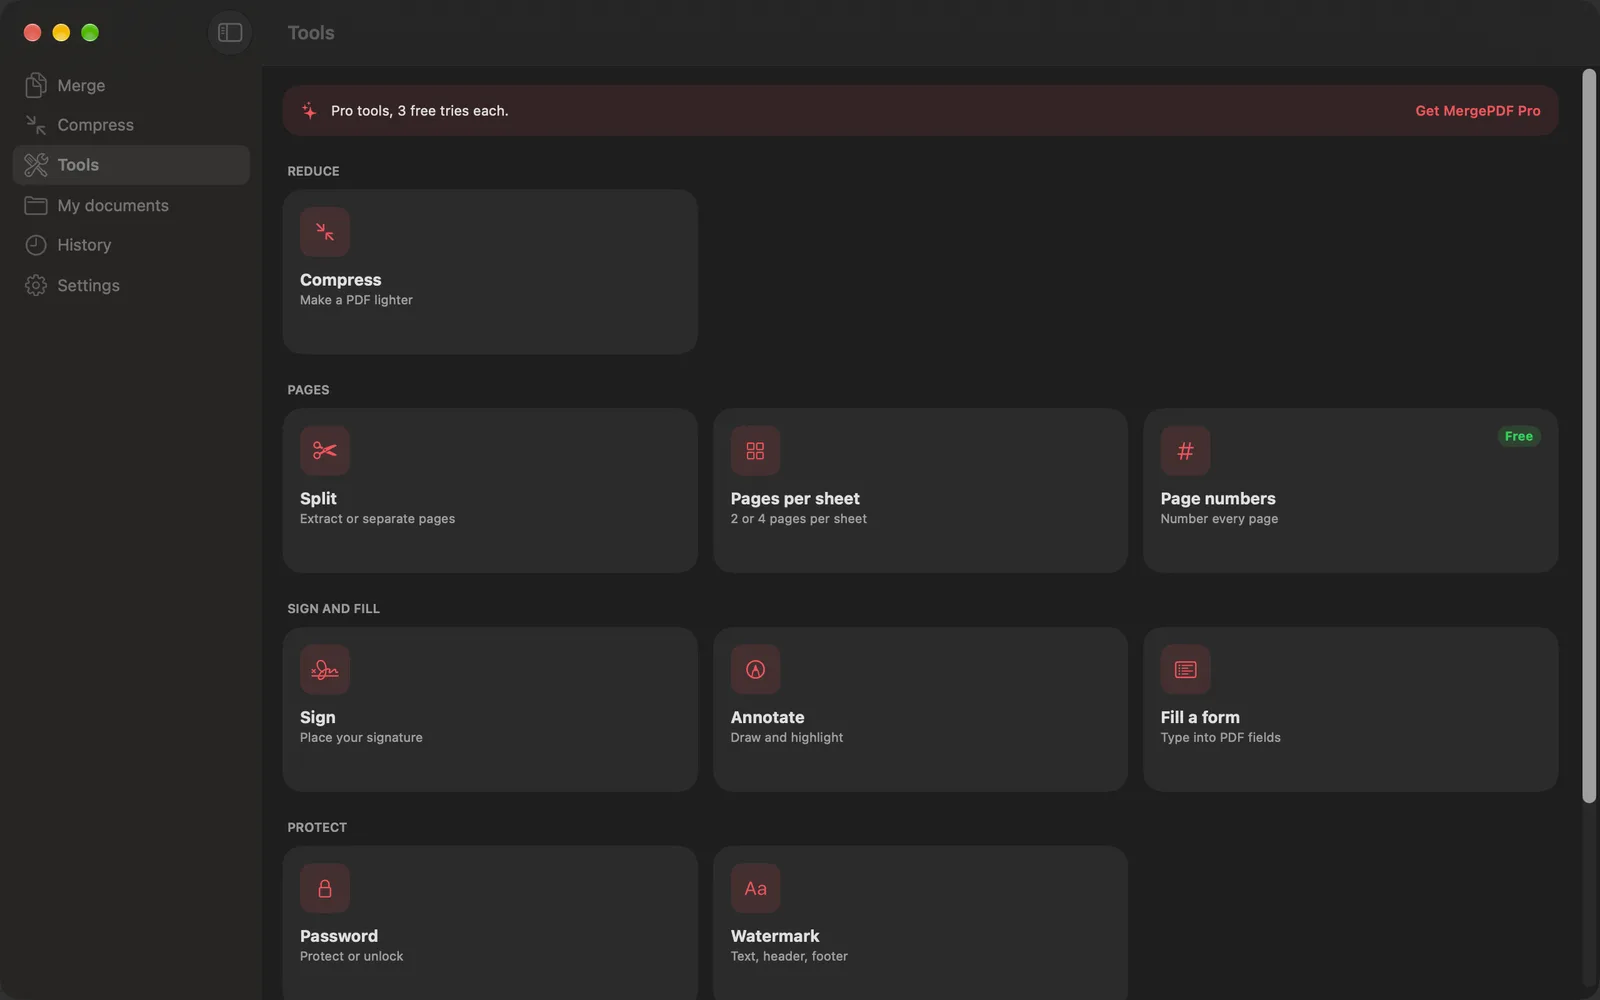Click the 'Number every page' text
The width and height of the screenshot is (1600, 1000).
1219,519
